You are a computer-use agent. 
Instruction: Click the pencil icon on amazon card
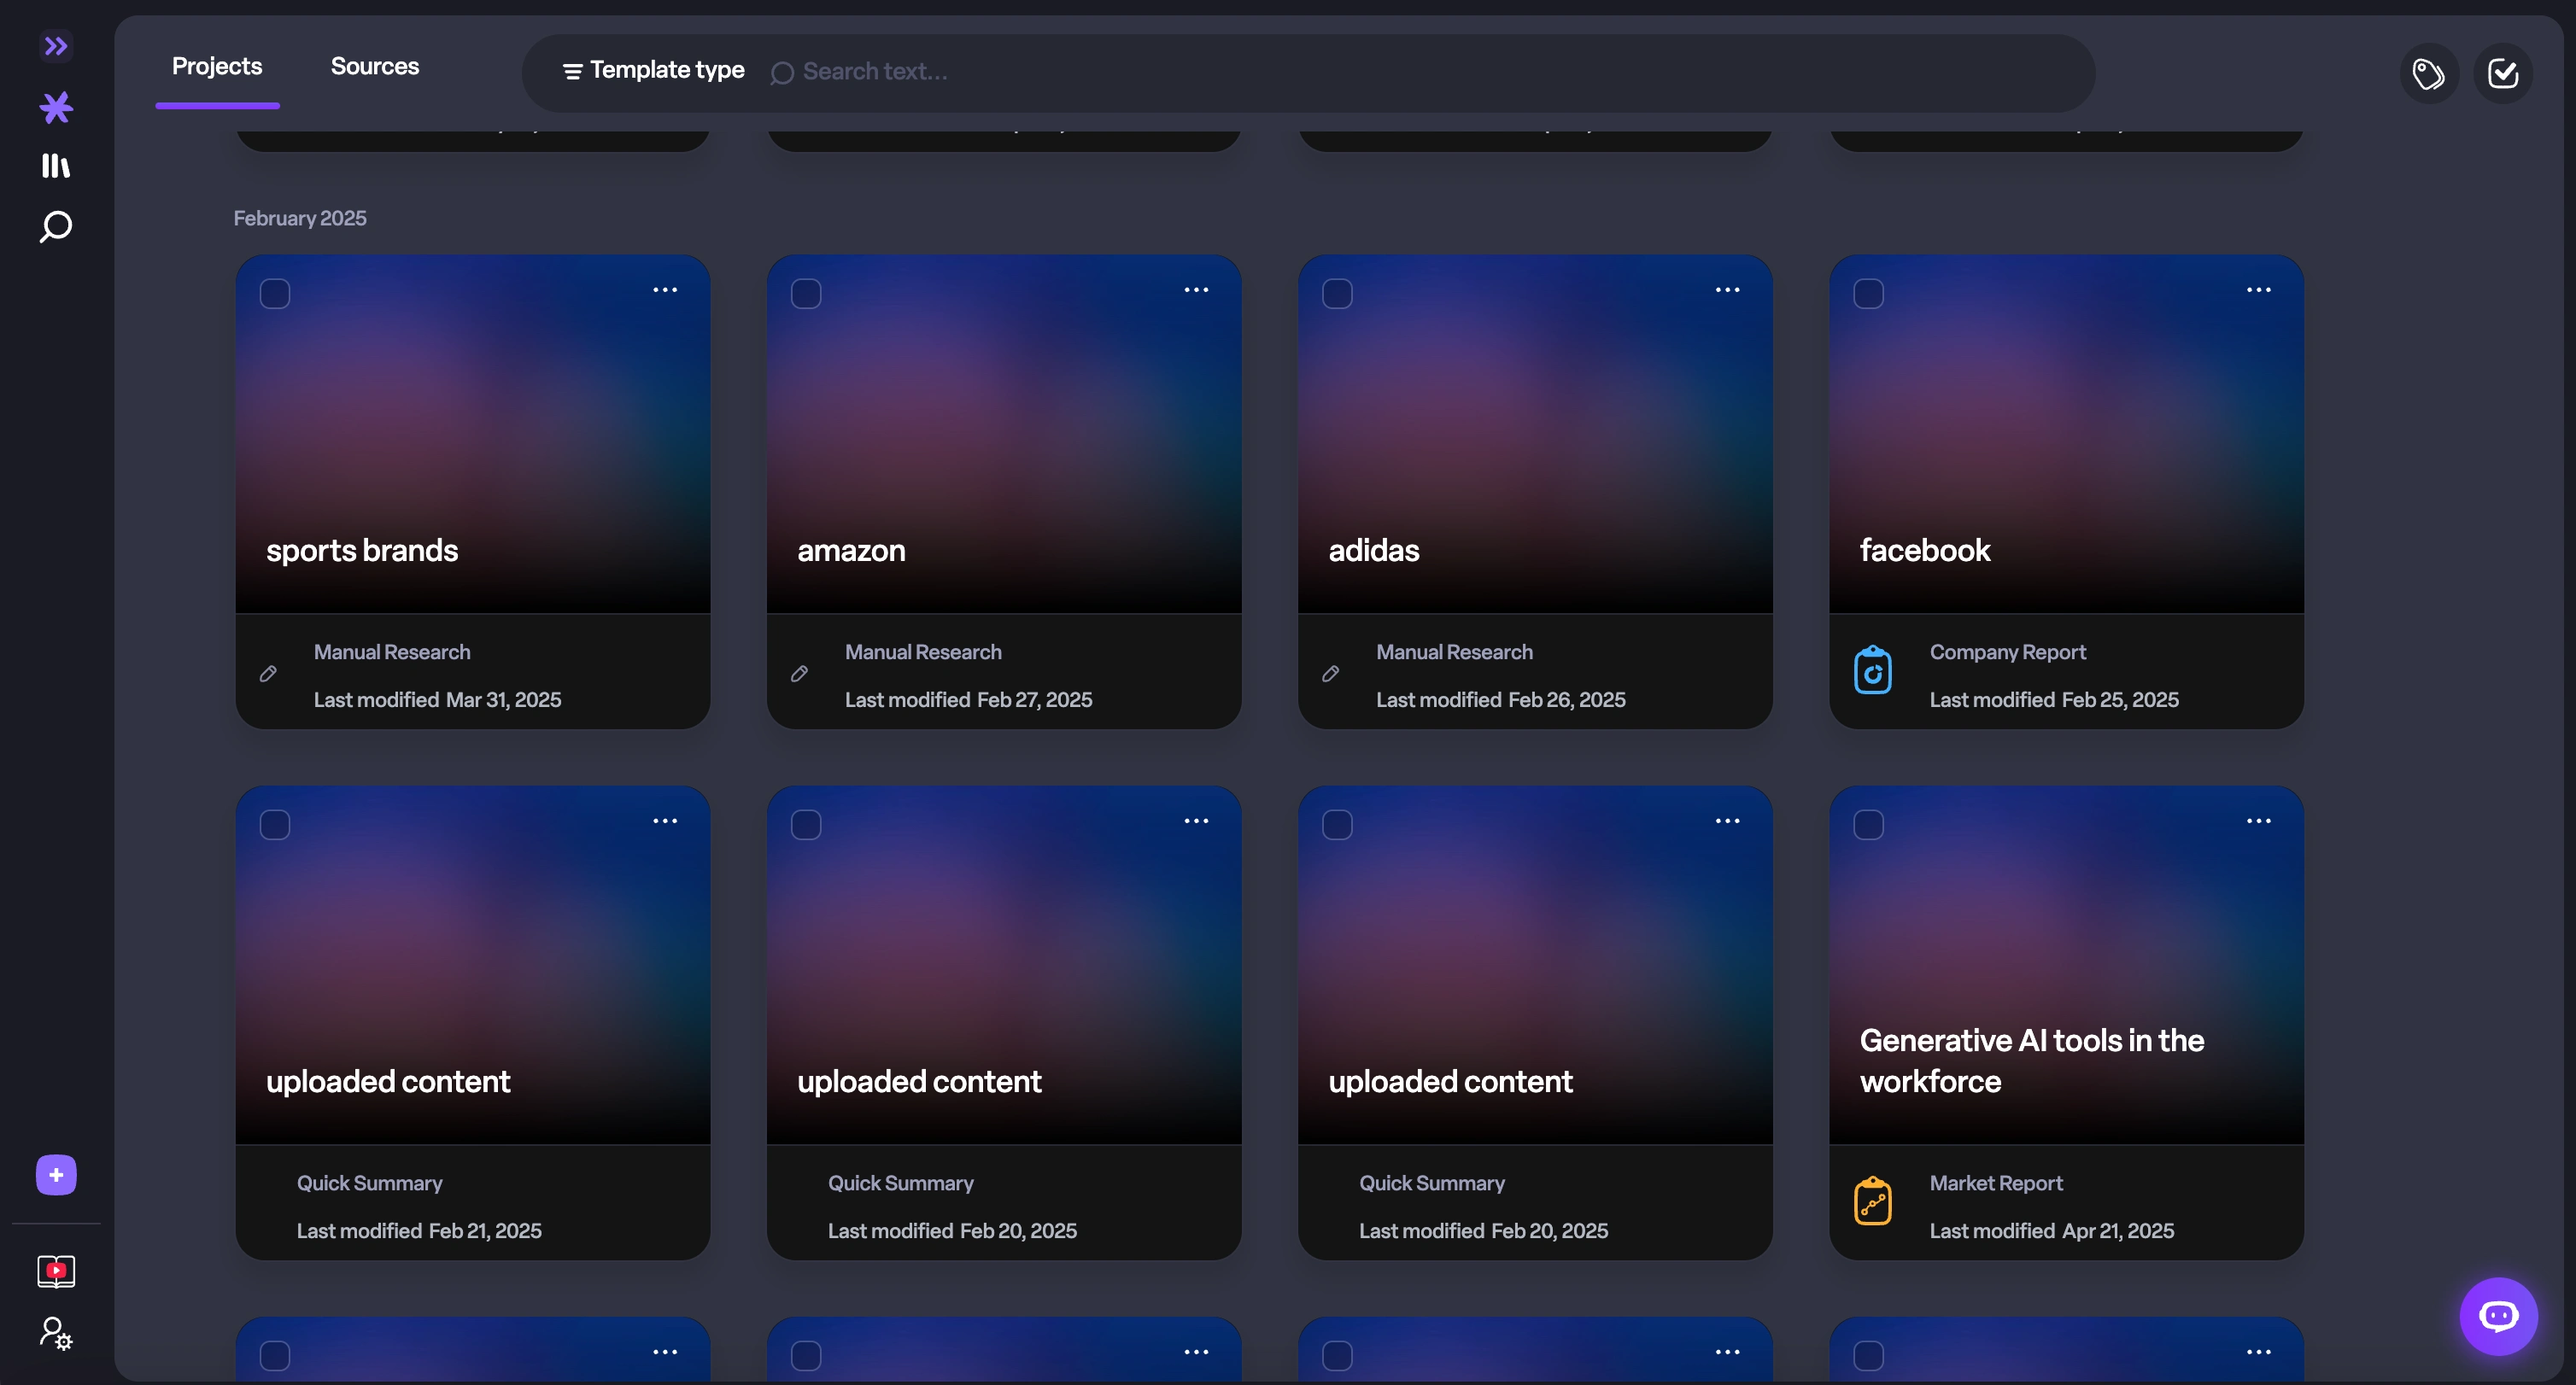[799, 674]
